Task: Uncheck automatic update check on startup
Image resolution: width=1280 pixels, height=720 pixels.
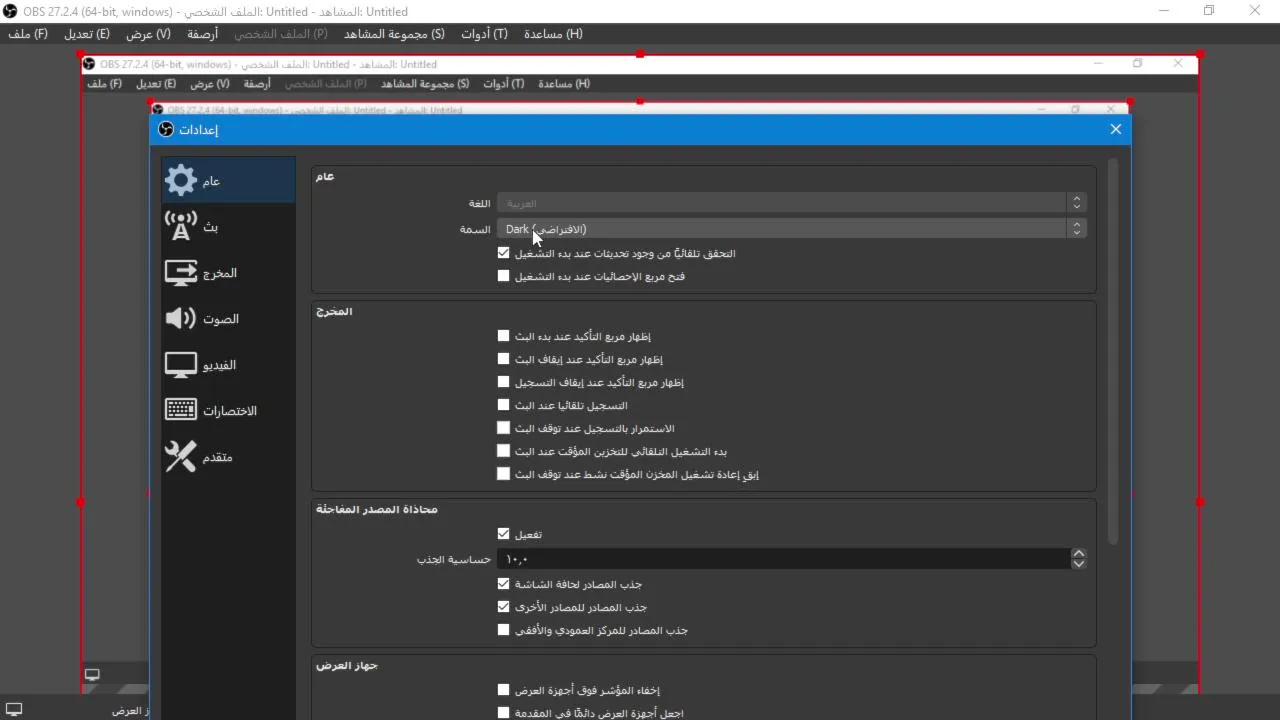Action: (504, 253)
